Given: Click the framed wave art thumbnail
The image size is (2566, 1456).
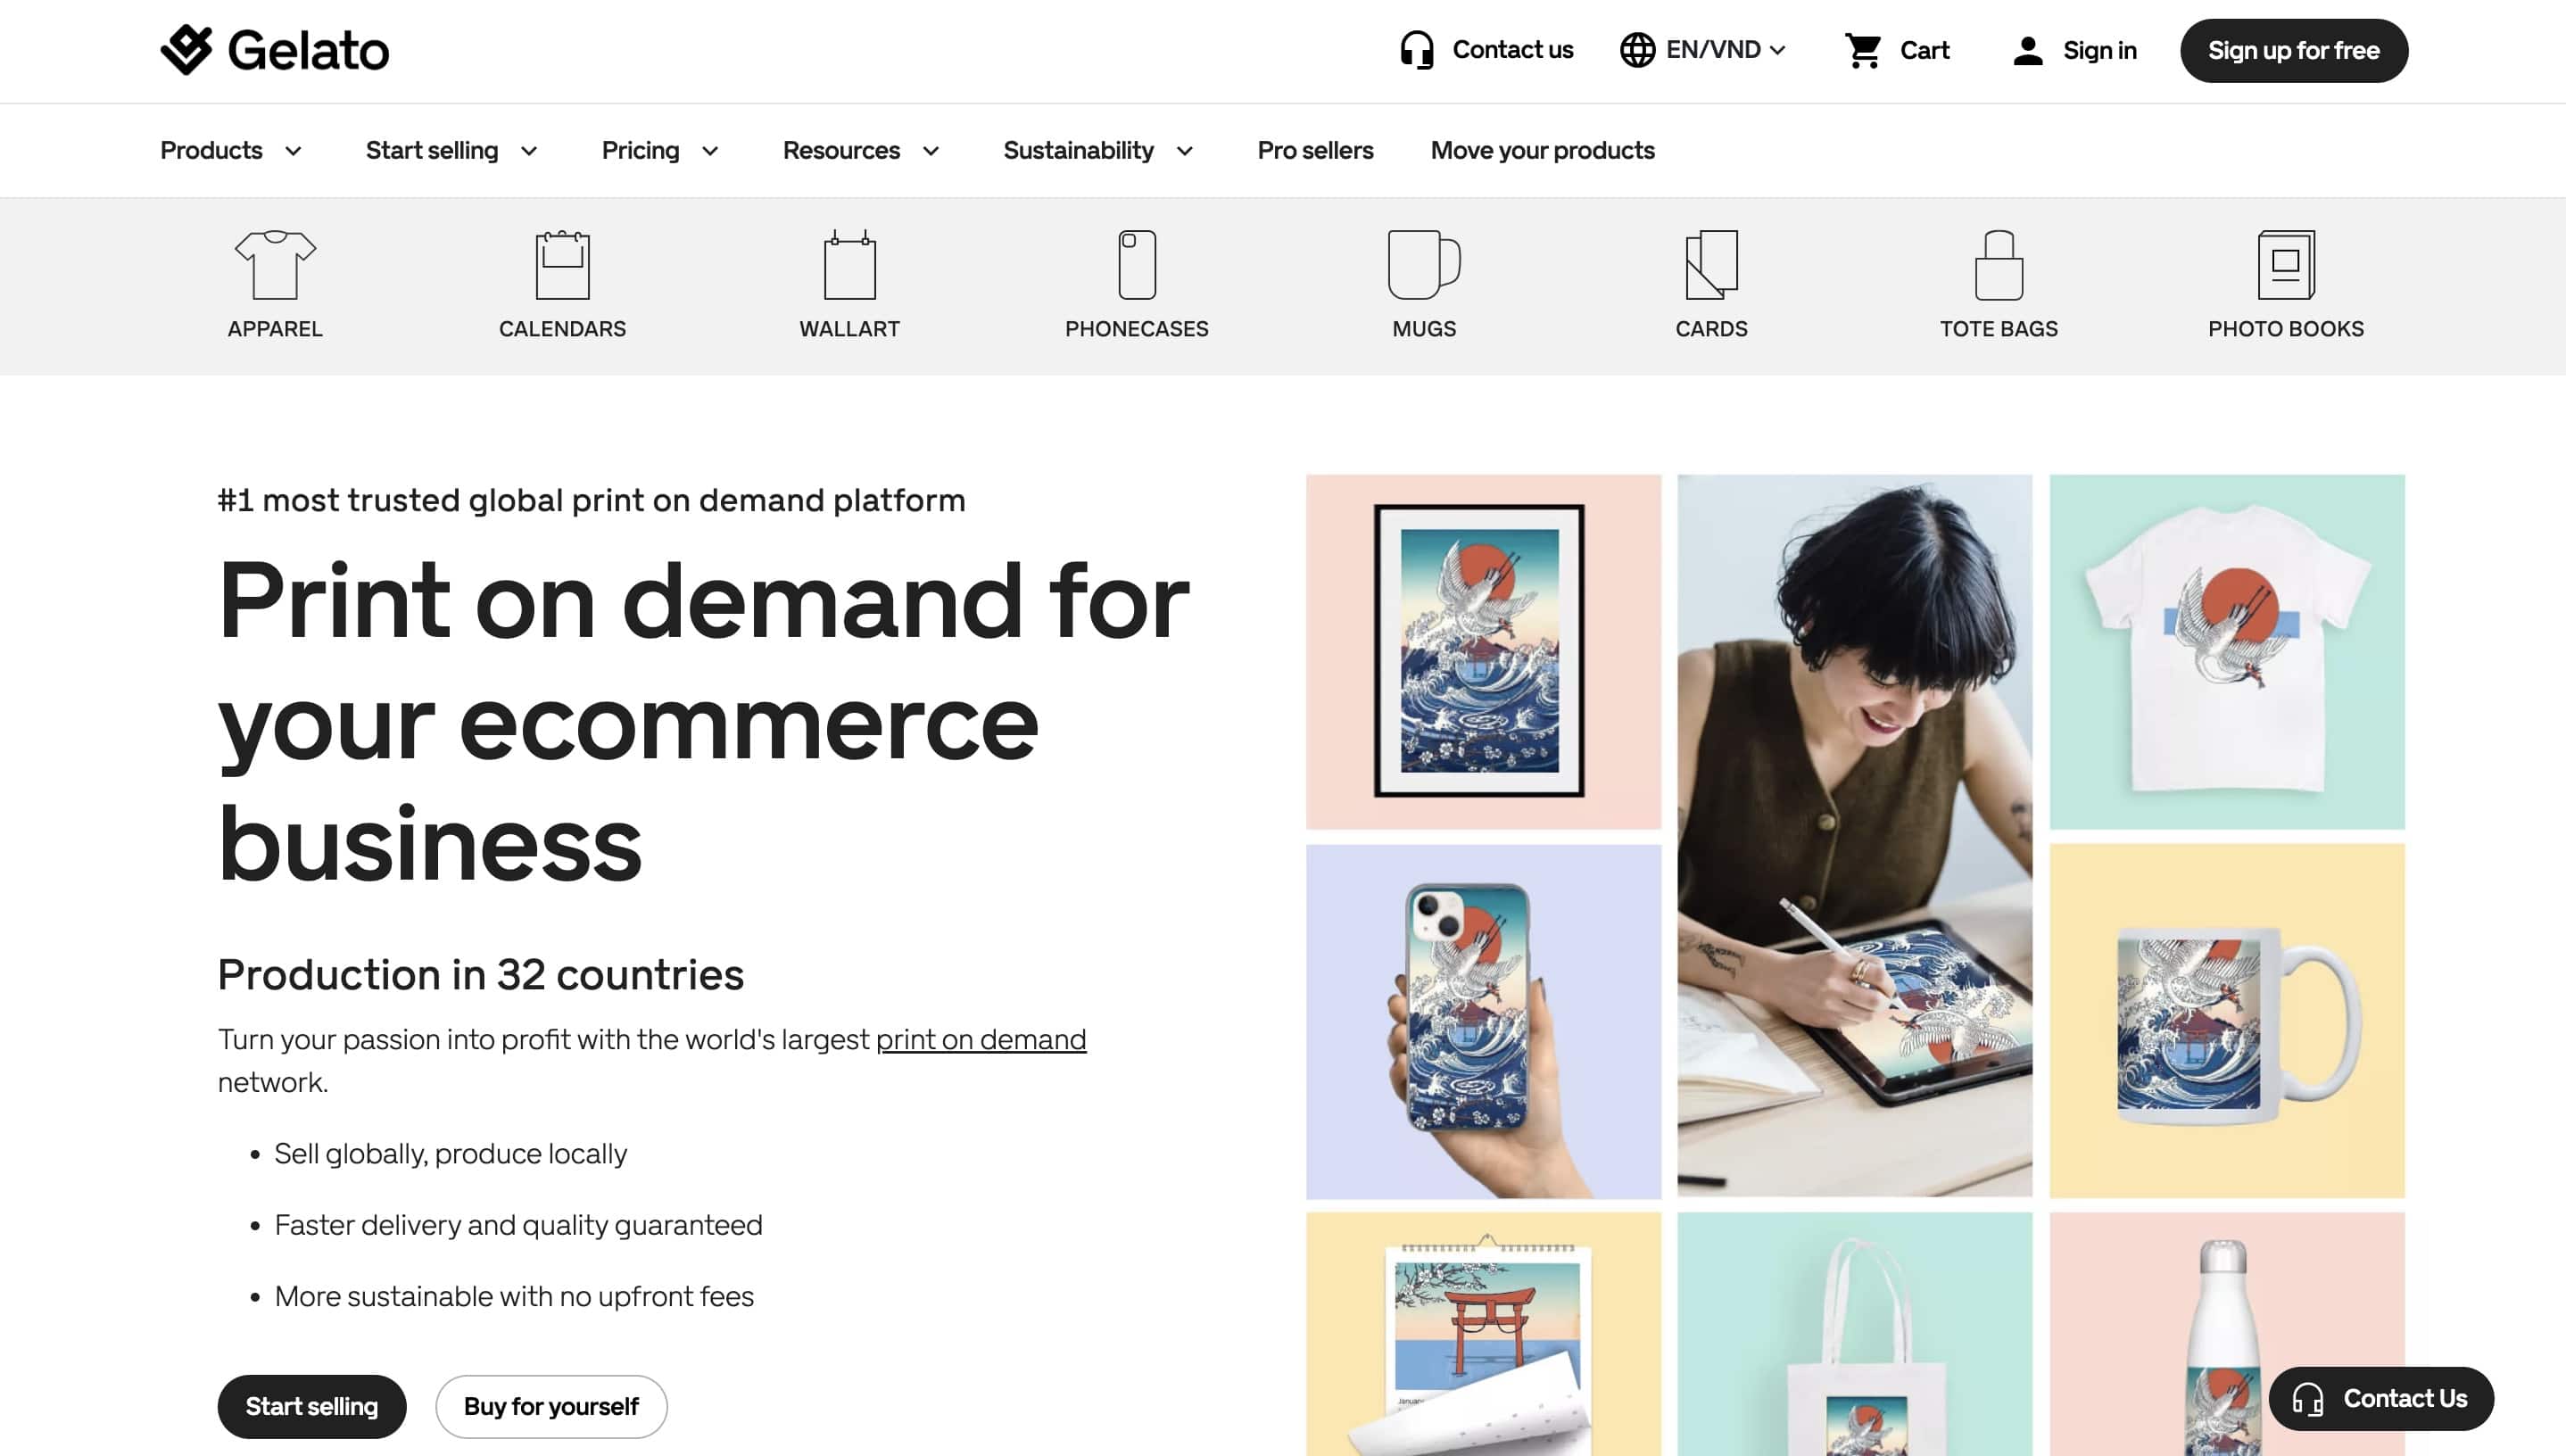Looking at the screenshot, I should click(x=1483, y=651).
